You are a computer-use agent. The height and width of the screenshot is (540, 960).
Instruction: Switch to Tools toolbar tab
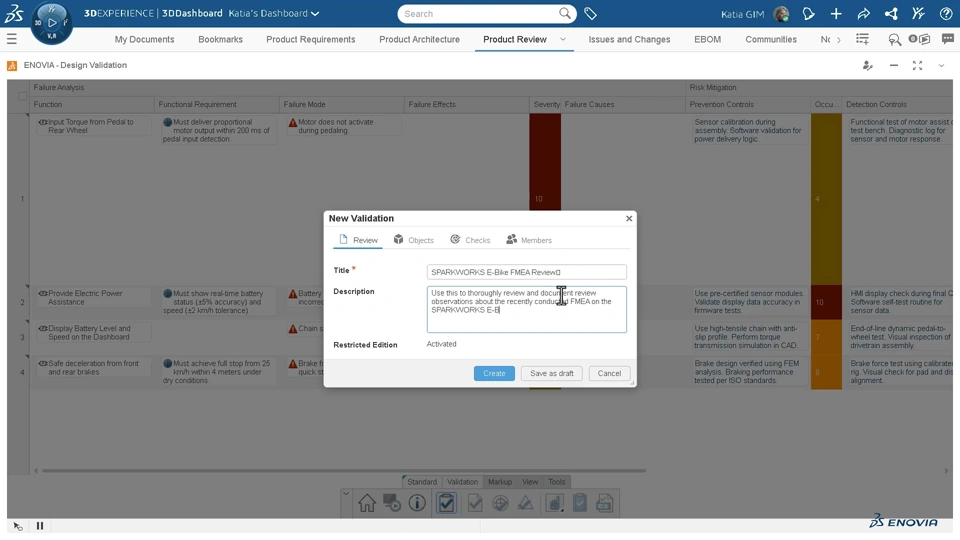point(557,482)
